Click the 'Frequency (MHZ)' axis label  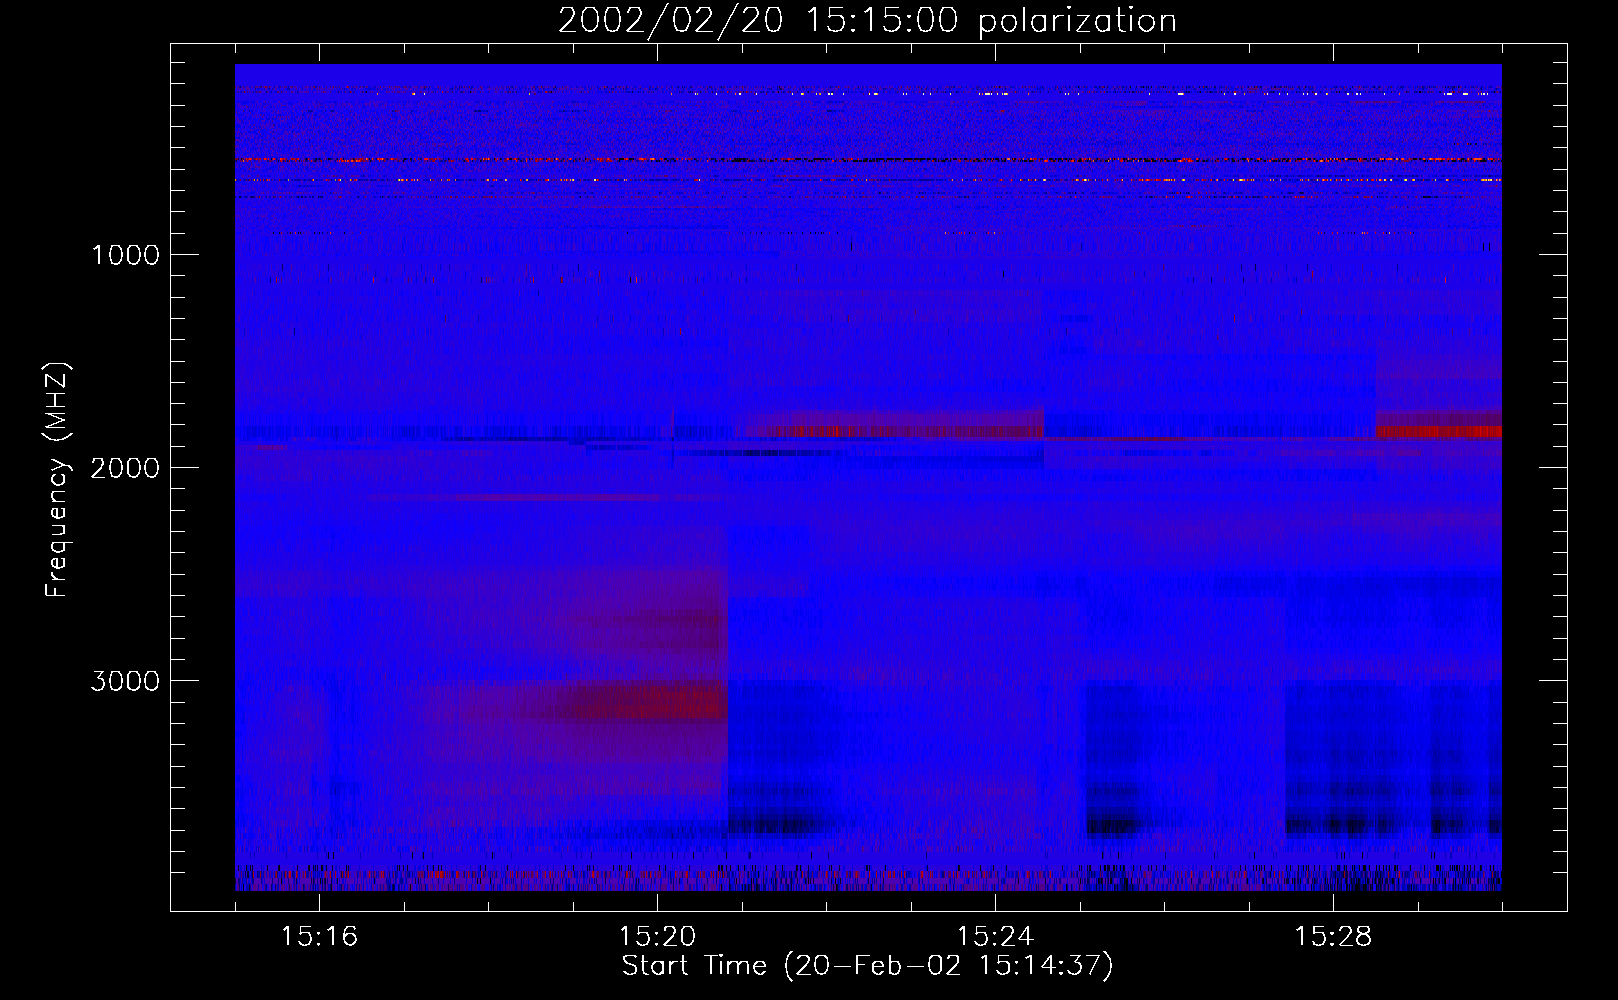click(x=58, y=479)
